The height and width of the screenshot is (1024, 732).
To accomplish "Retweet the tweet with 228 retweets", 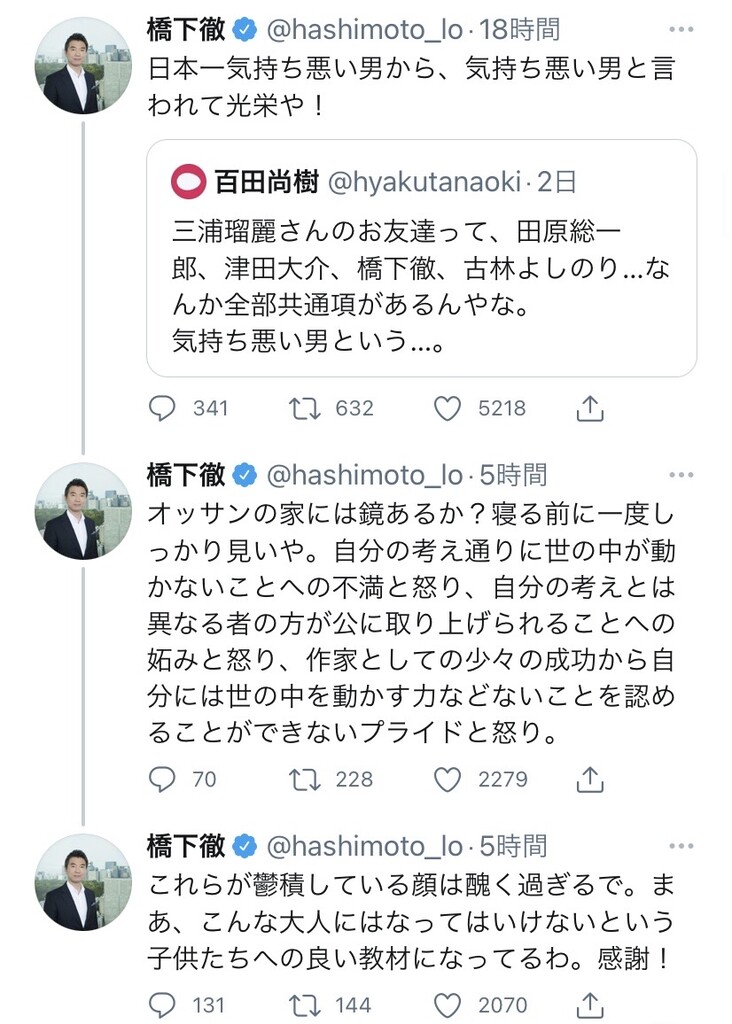I will tap(302, 778).
